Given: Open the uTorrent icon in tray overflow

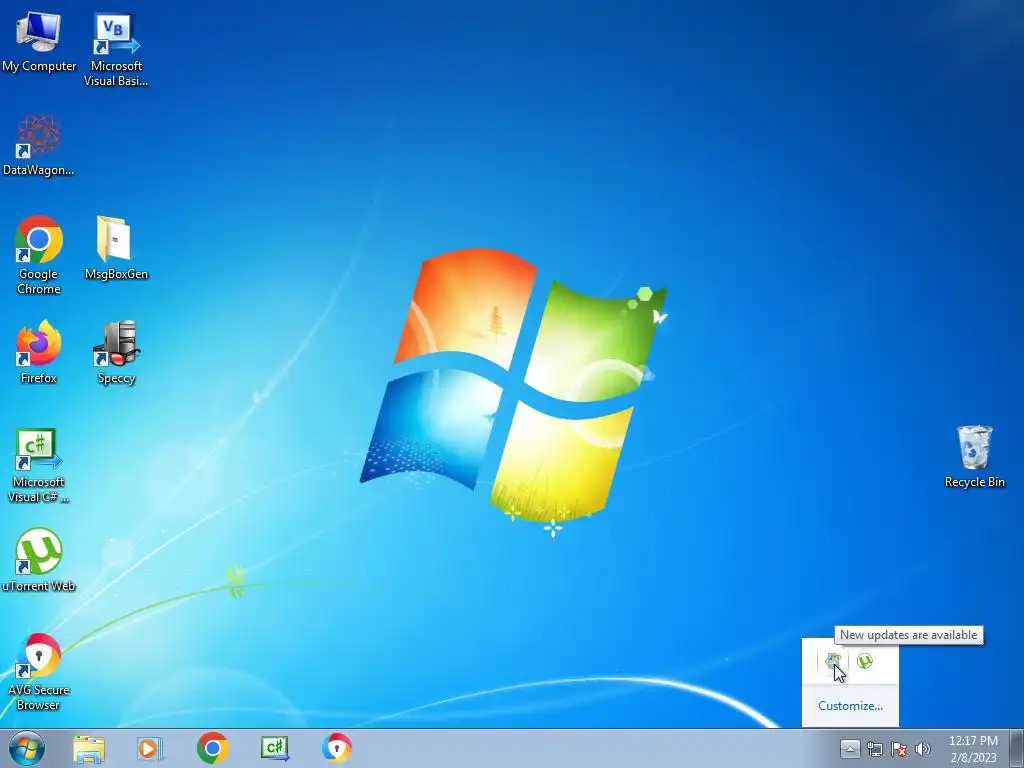Looking at the screenshot, I should [865, 662].
